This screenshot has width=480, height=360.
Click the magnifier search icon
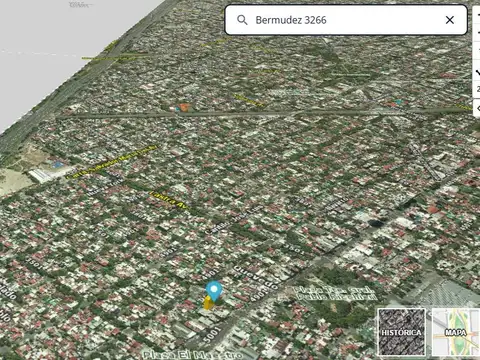(242, 20)
